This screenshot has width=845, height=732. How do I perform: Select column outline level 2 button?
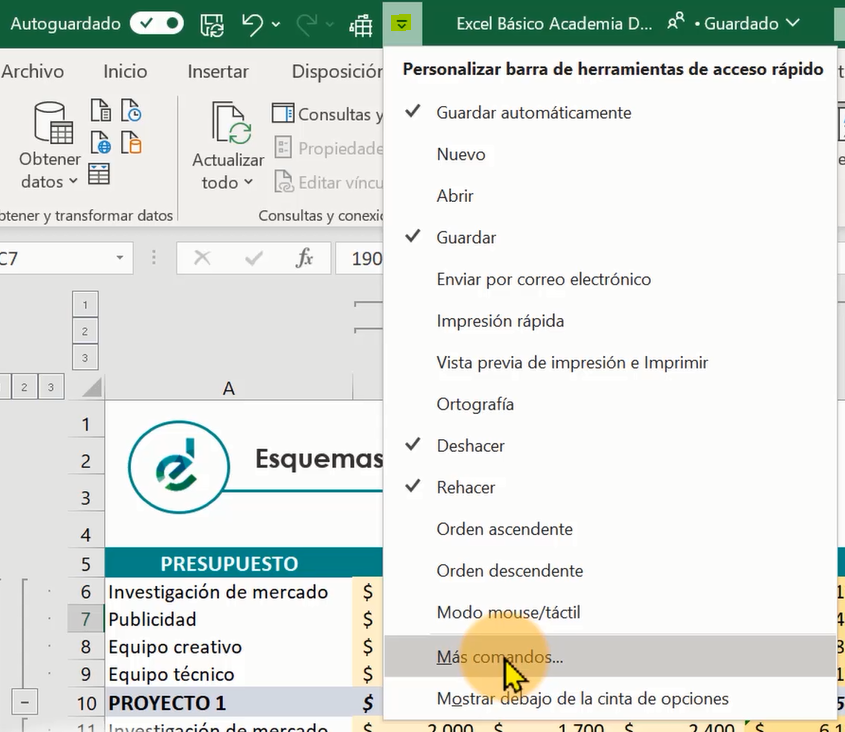tap(85, 331)
